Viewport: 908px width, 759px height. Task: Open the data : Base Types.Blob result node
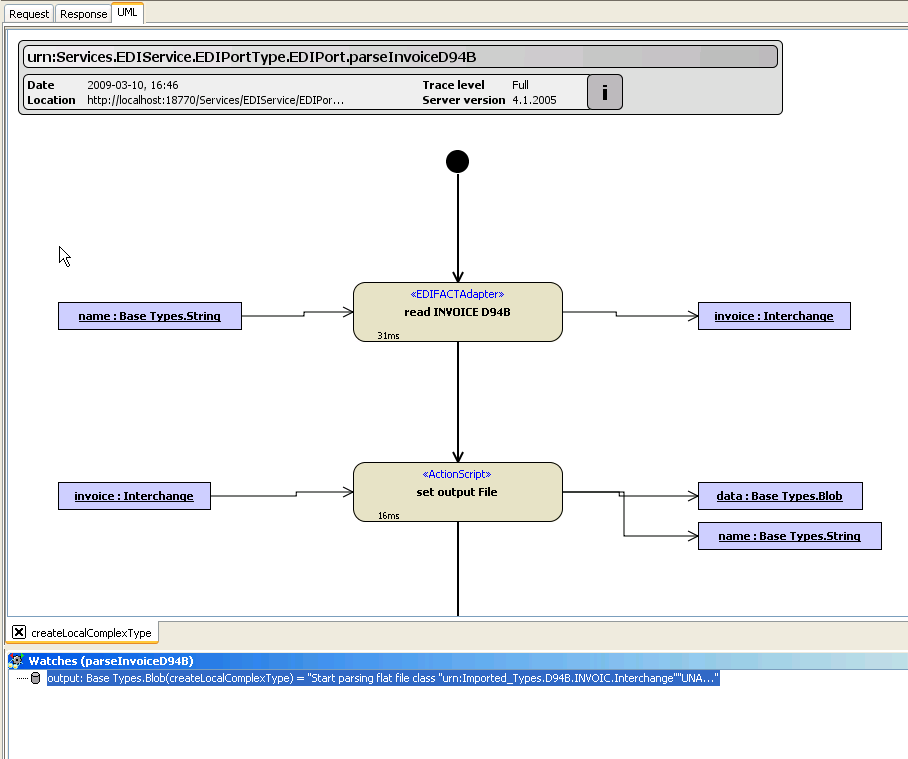(x=779, y=496)
